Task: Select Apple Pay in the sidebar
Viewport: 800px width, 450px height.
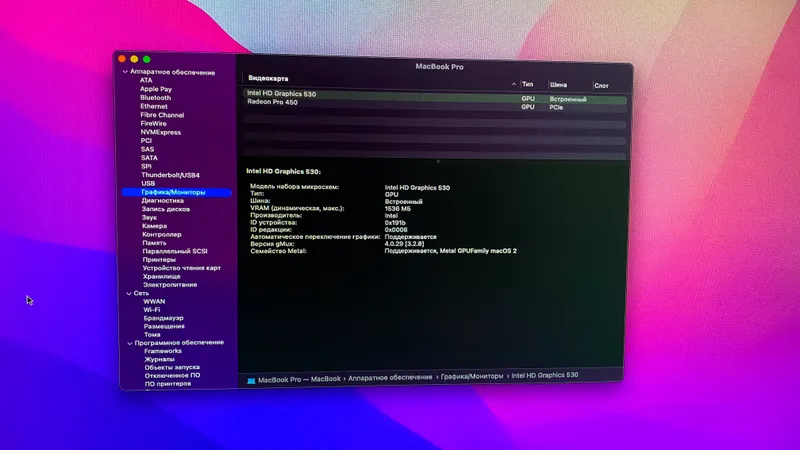Action: [x=156, y=89]
